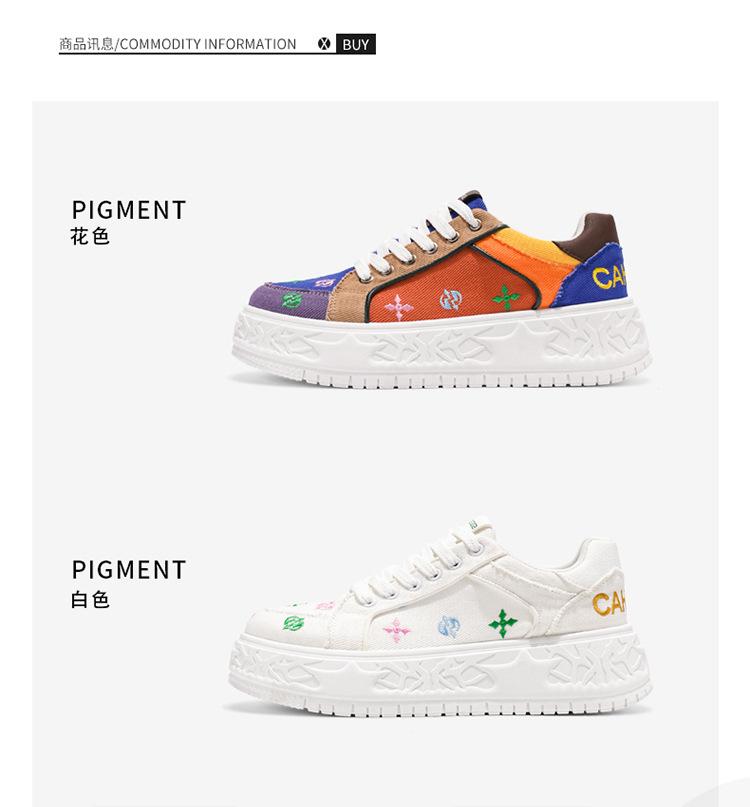The height and width of the screenshot is (807, 750).
Task: Open the white sneaker product image
Action: pos(440,616)
